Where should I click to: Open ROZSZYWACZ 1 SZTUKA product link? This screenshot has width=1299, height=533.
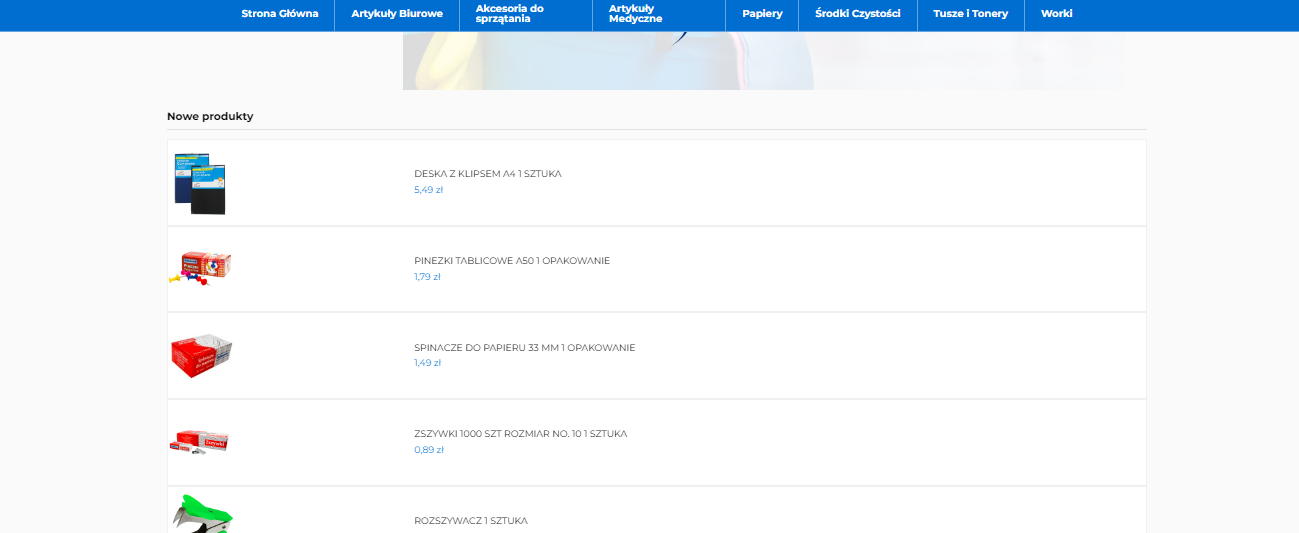coord(471,521)
